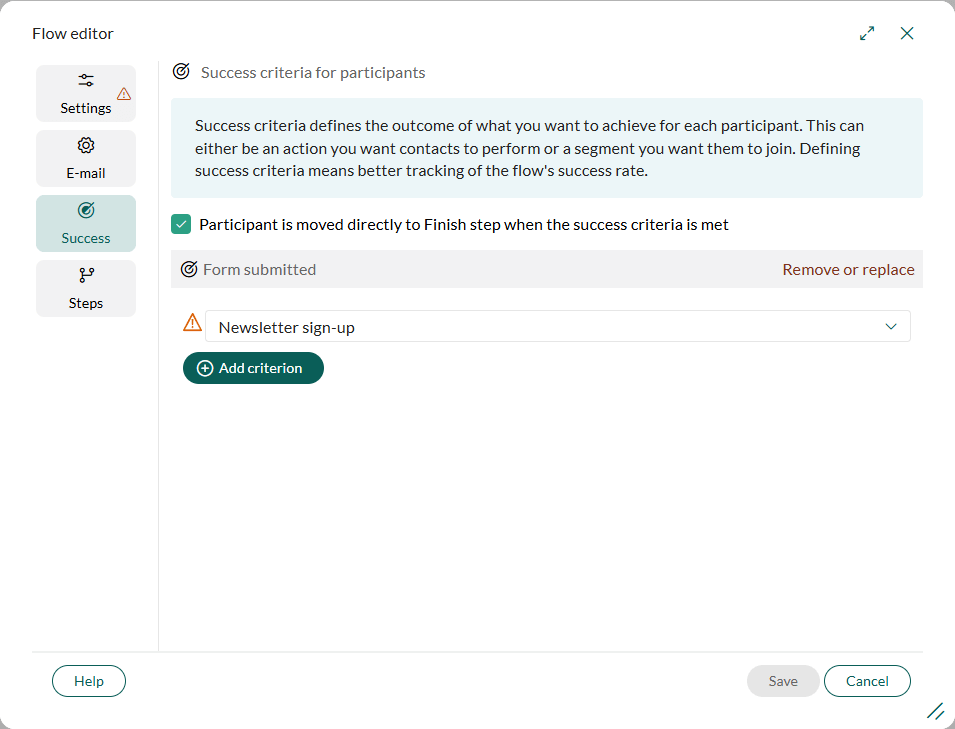Click the expand dialog arrows icon
Viewport: 955px width, 729px height.
click(x=867, y=33)
